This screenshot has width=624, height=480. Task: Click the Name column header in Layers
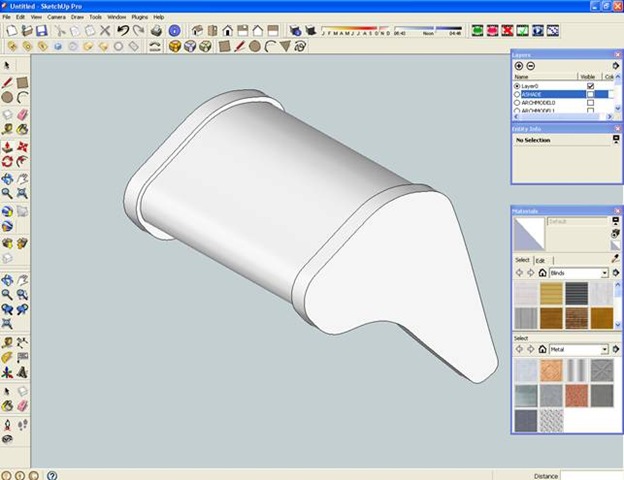point(521,76)
